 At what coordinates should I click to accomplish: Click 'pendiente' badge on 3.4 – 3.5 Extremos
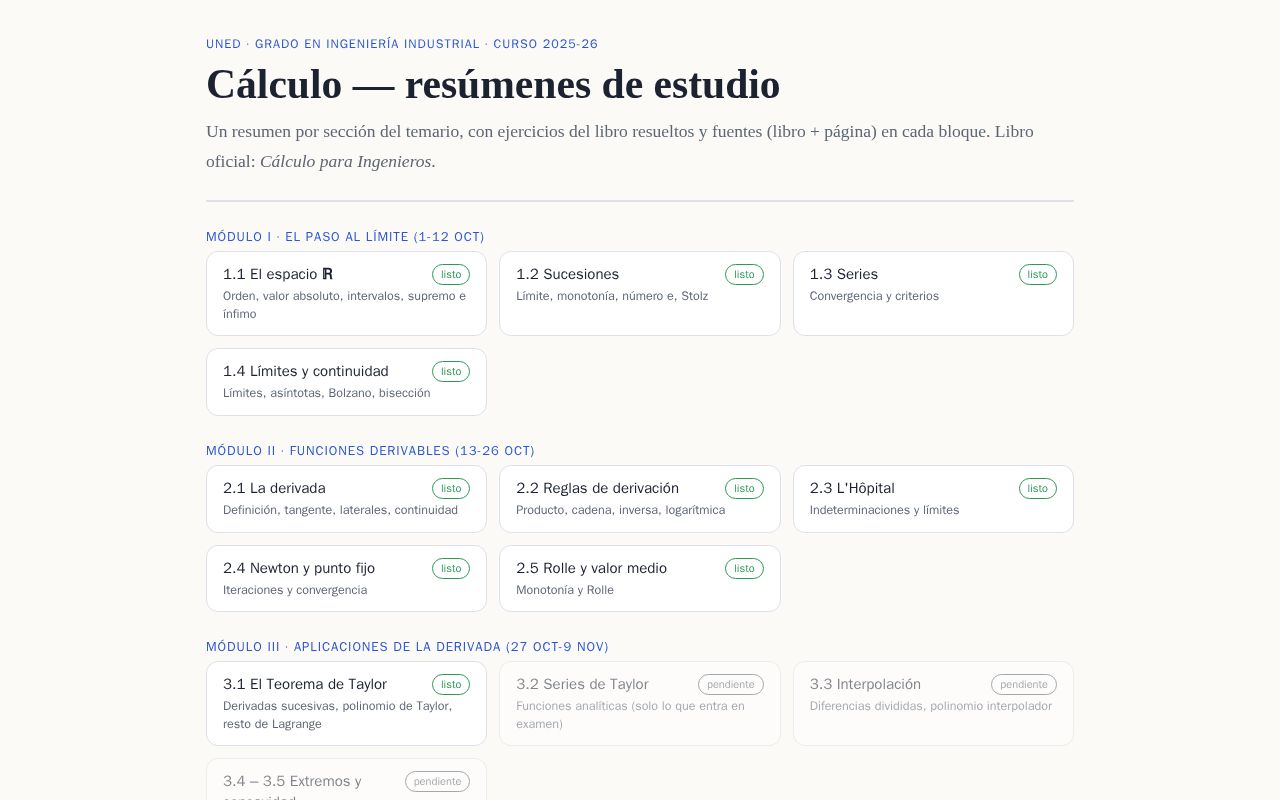click(x=437, y=781)
